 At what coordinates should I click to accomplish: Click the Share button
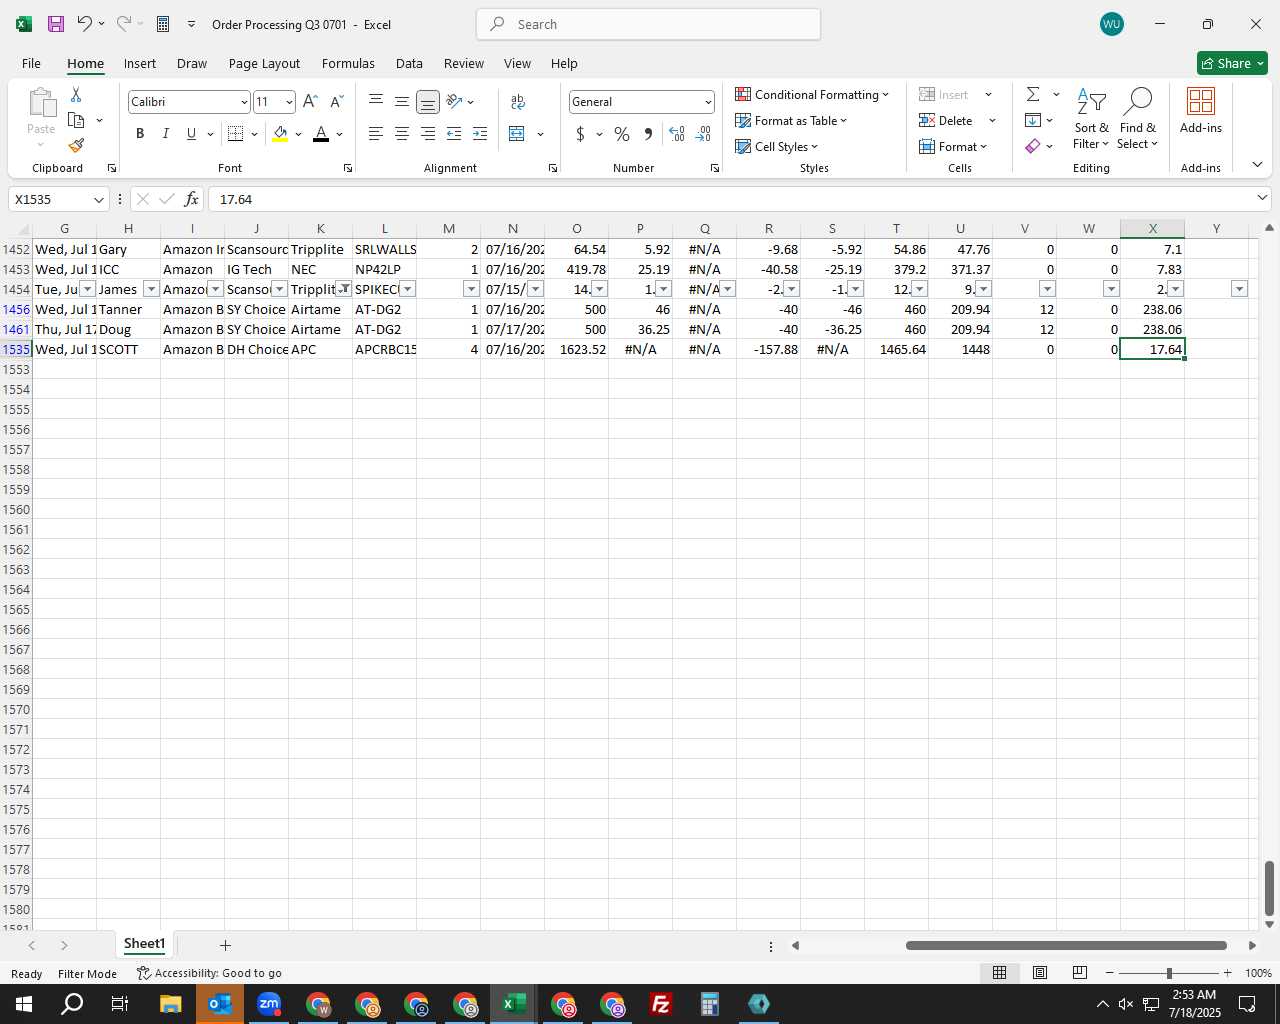tap(1232, 63)
